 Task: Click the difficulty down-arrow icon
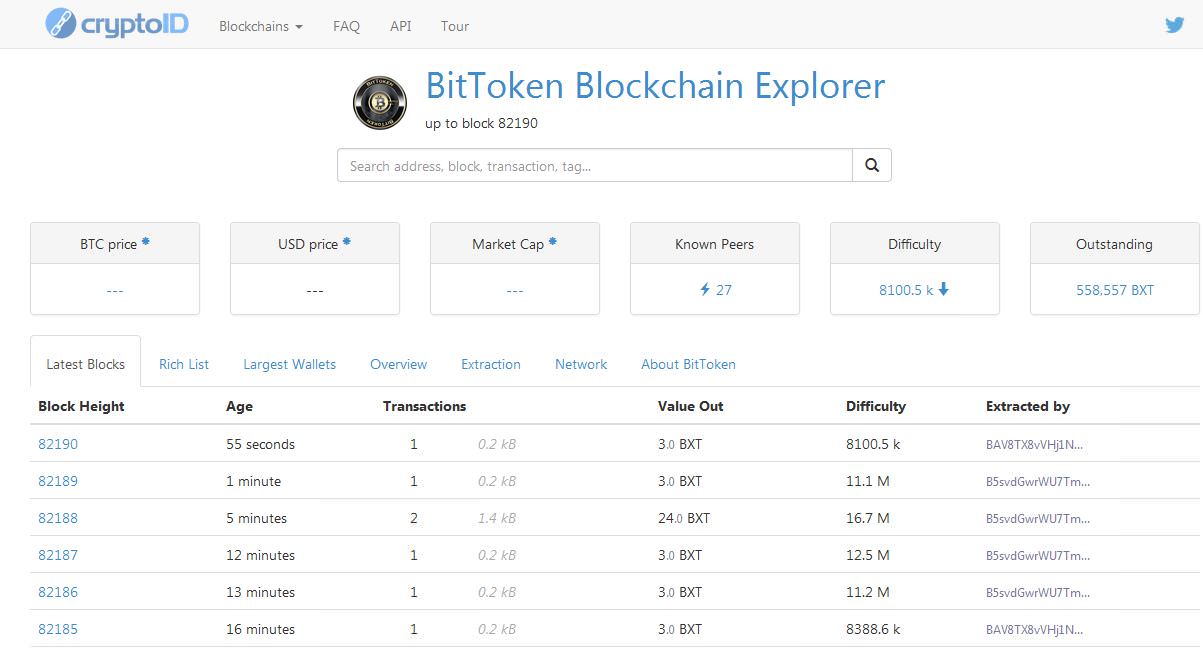[x=943, y=290]
